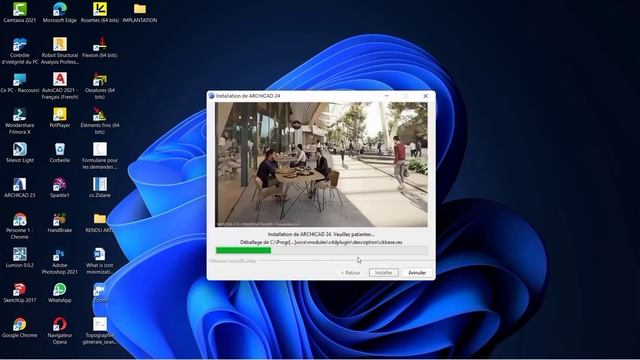Viewport: 640px width, 360px height.
Task: Select the Adobe Photoshop 2021 icon
Action: [x=60, y=261]
